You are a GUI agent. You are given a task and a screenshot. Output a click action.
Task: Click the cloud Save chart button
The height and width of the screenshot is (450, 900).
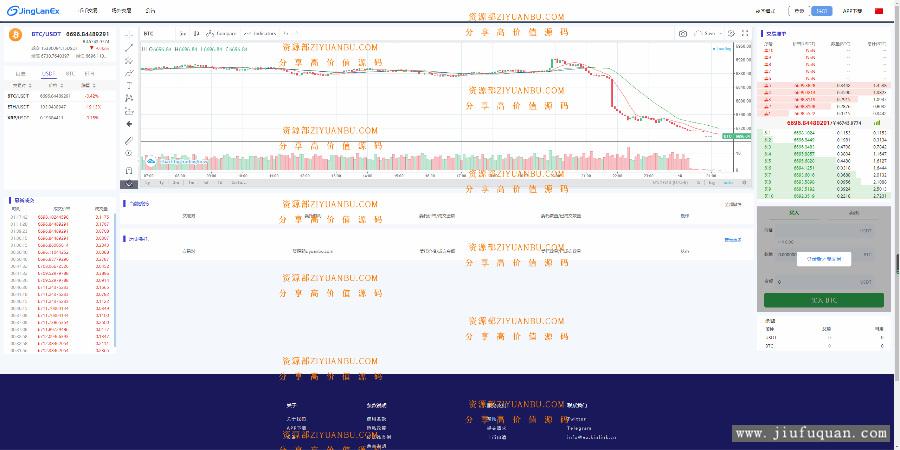(x=705, y=33)
